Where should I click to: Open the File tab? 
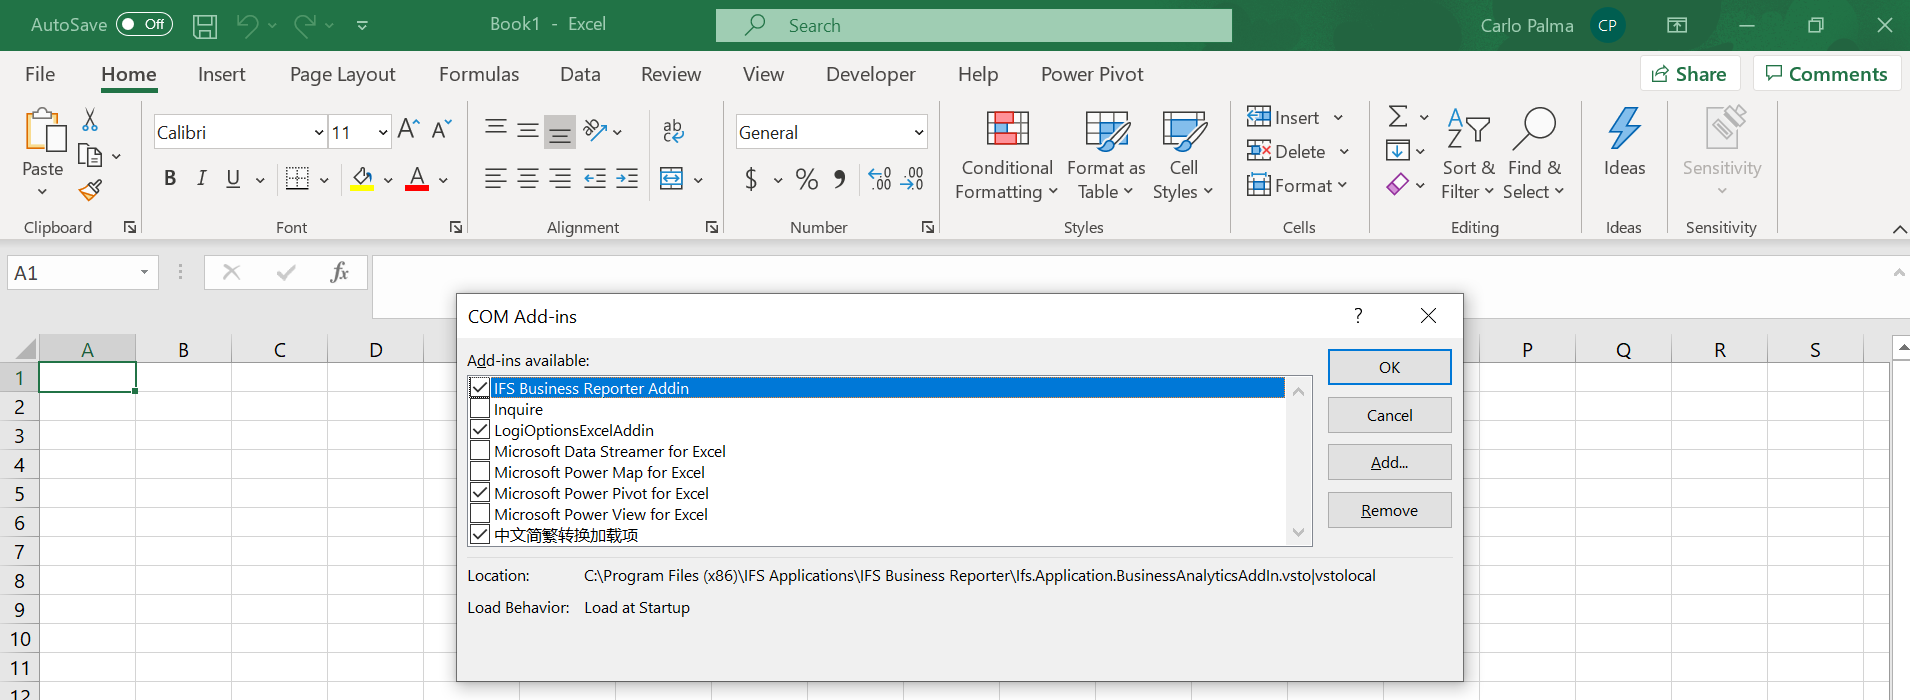[40, 74]
